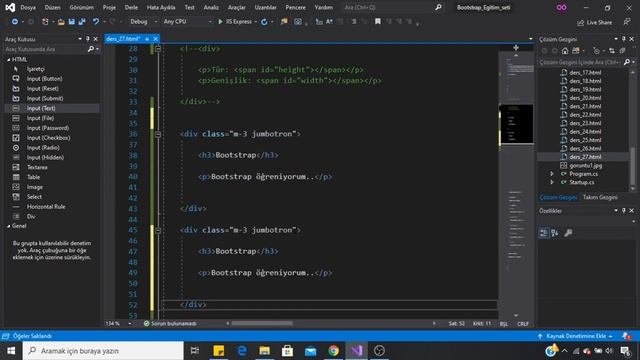This screenshot has width=640, height=360.
Task: Open the Any CPU platform dropdown
Action: tap(187, 22)
